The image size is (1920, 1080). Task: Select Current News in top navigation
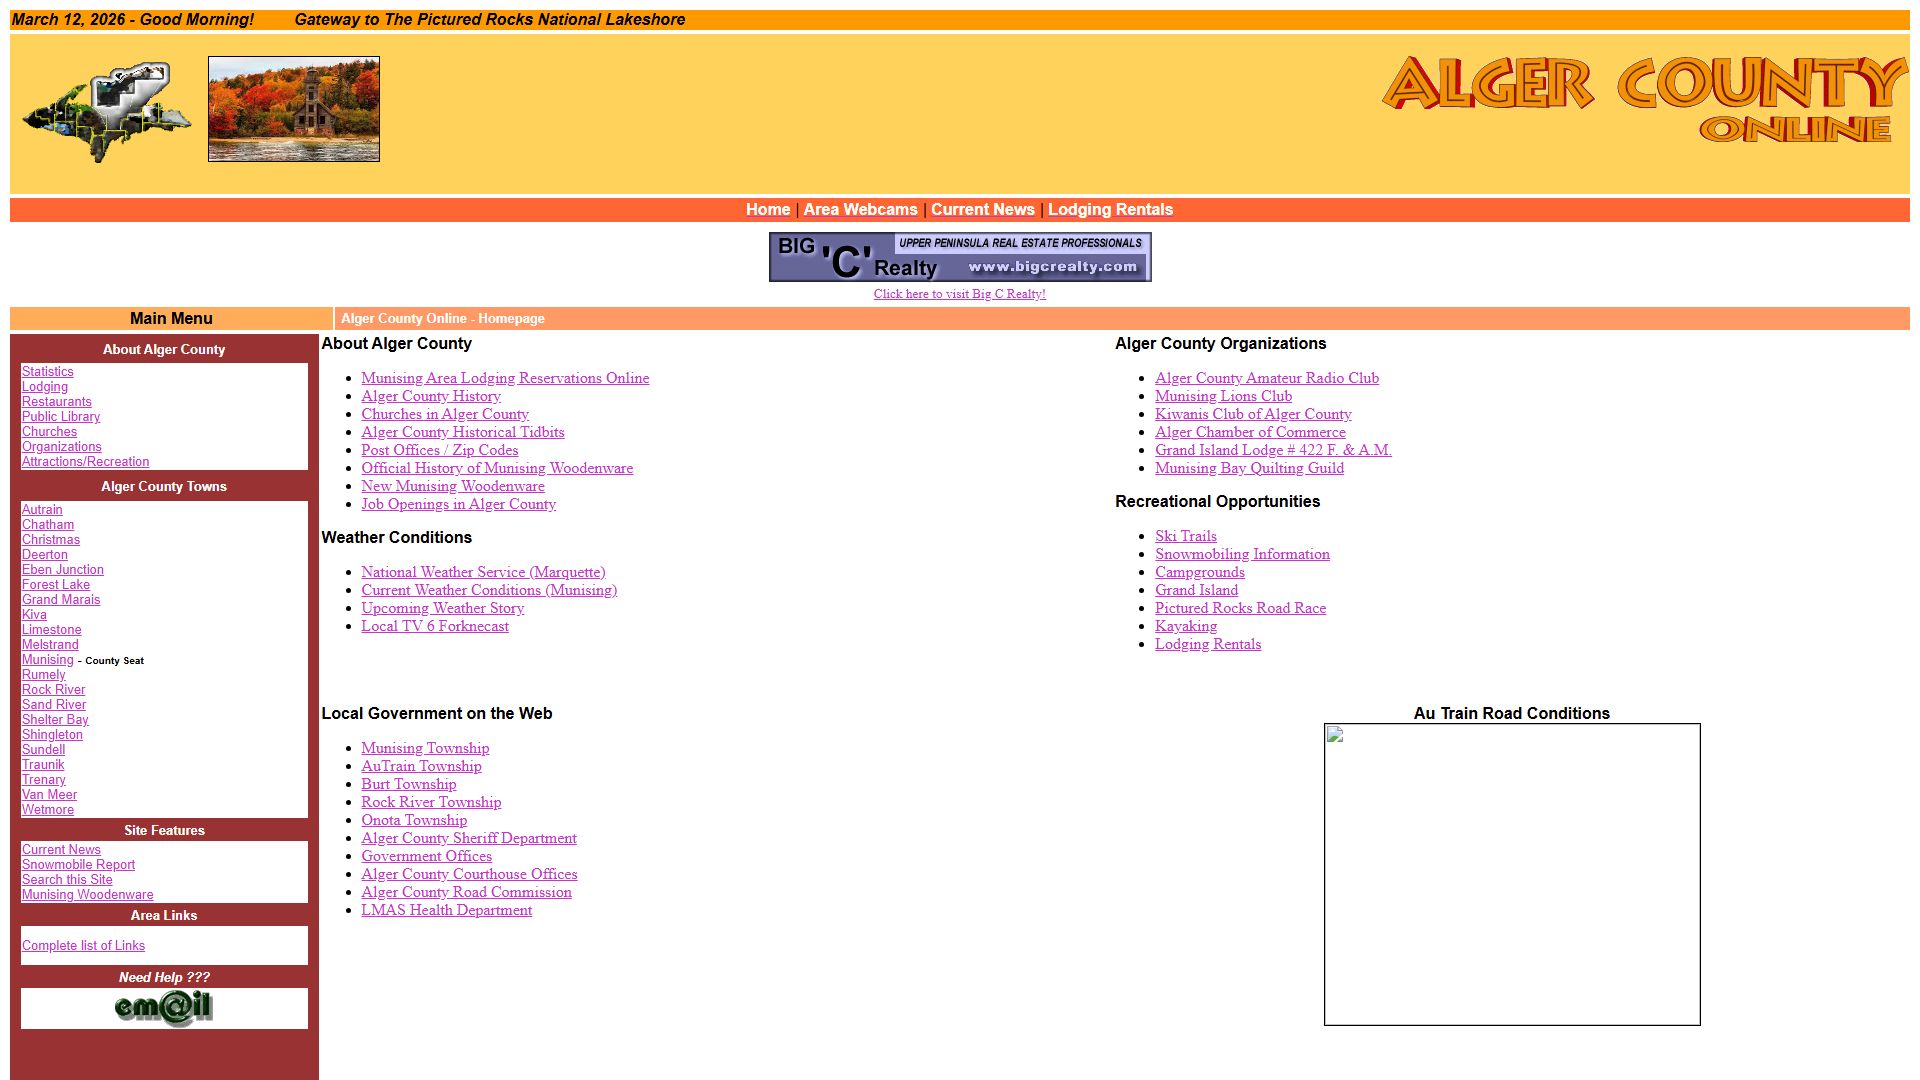pos(982,210)
